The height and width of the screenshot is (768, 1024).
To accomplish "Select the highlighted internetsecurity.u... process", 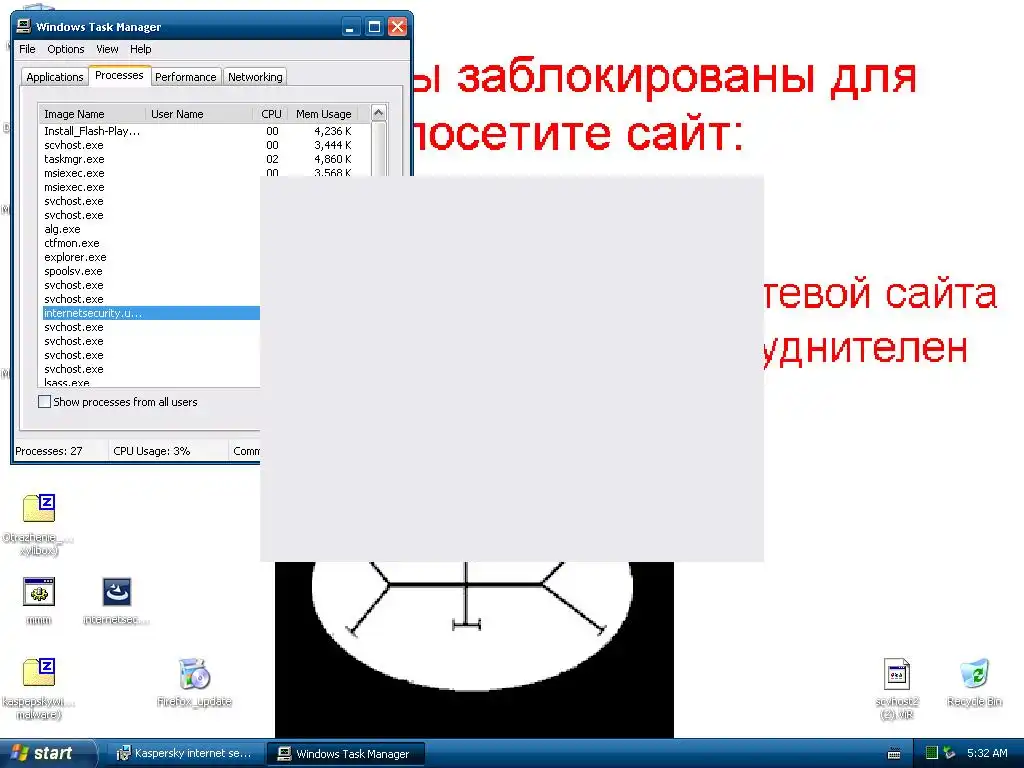I will click(x=152, y=313).
